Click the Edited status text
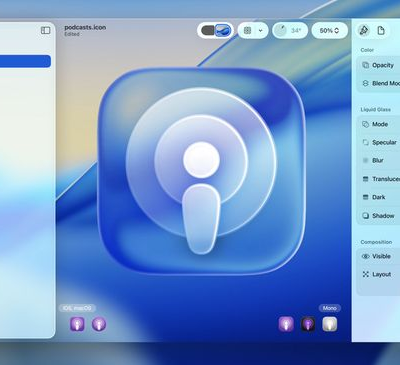The width and height of the screenshot is (400, 365). [72, 34]
